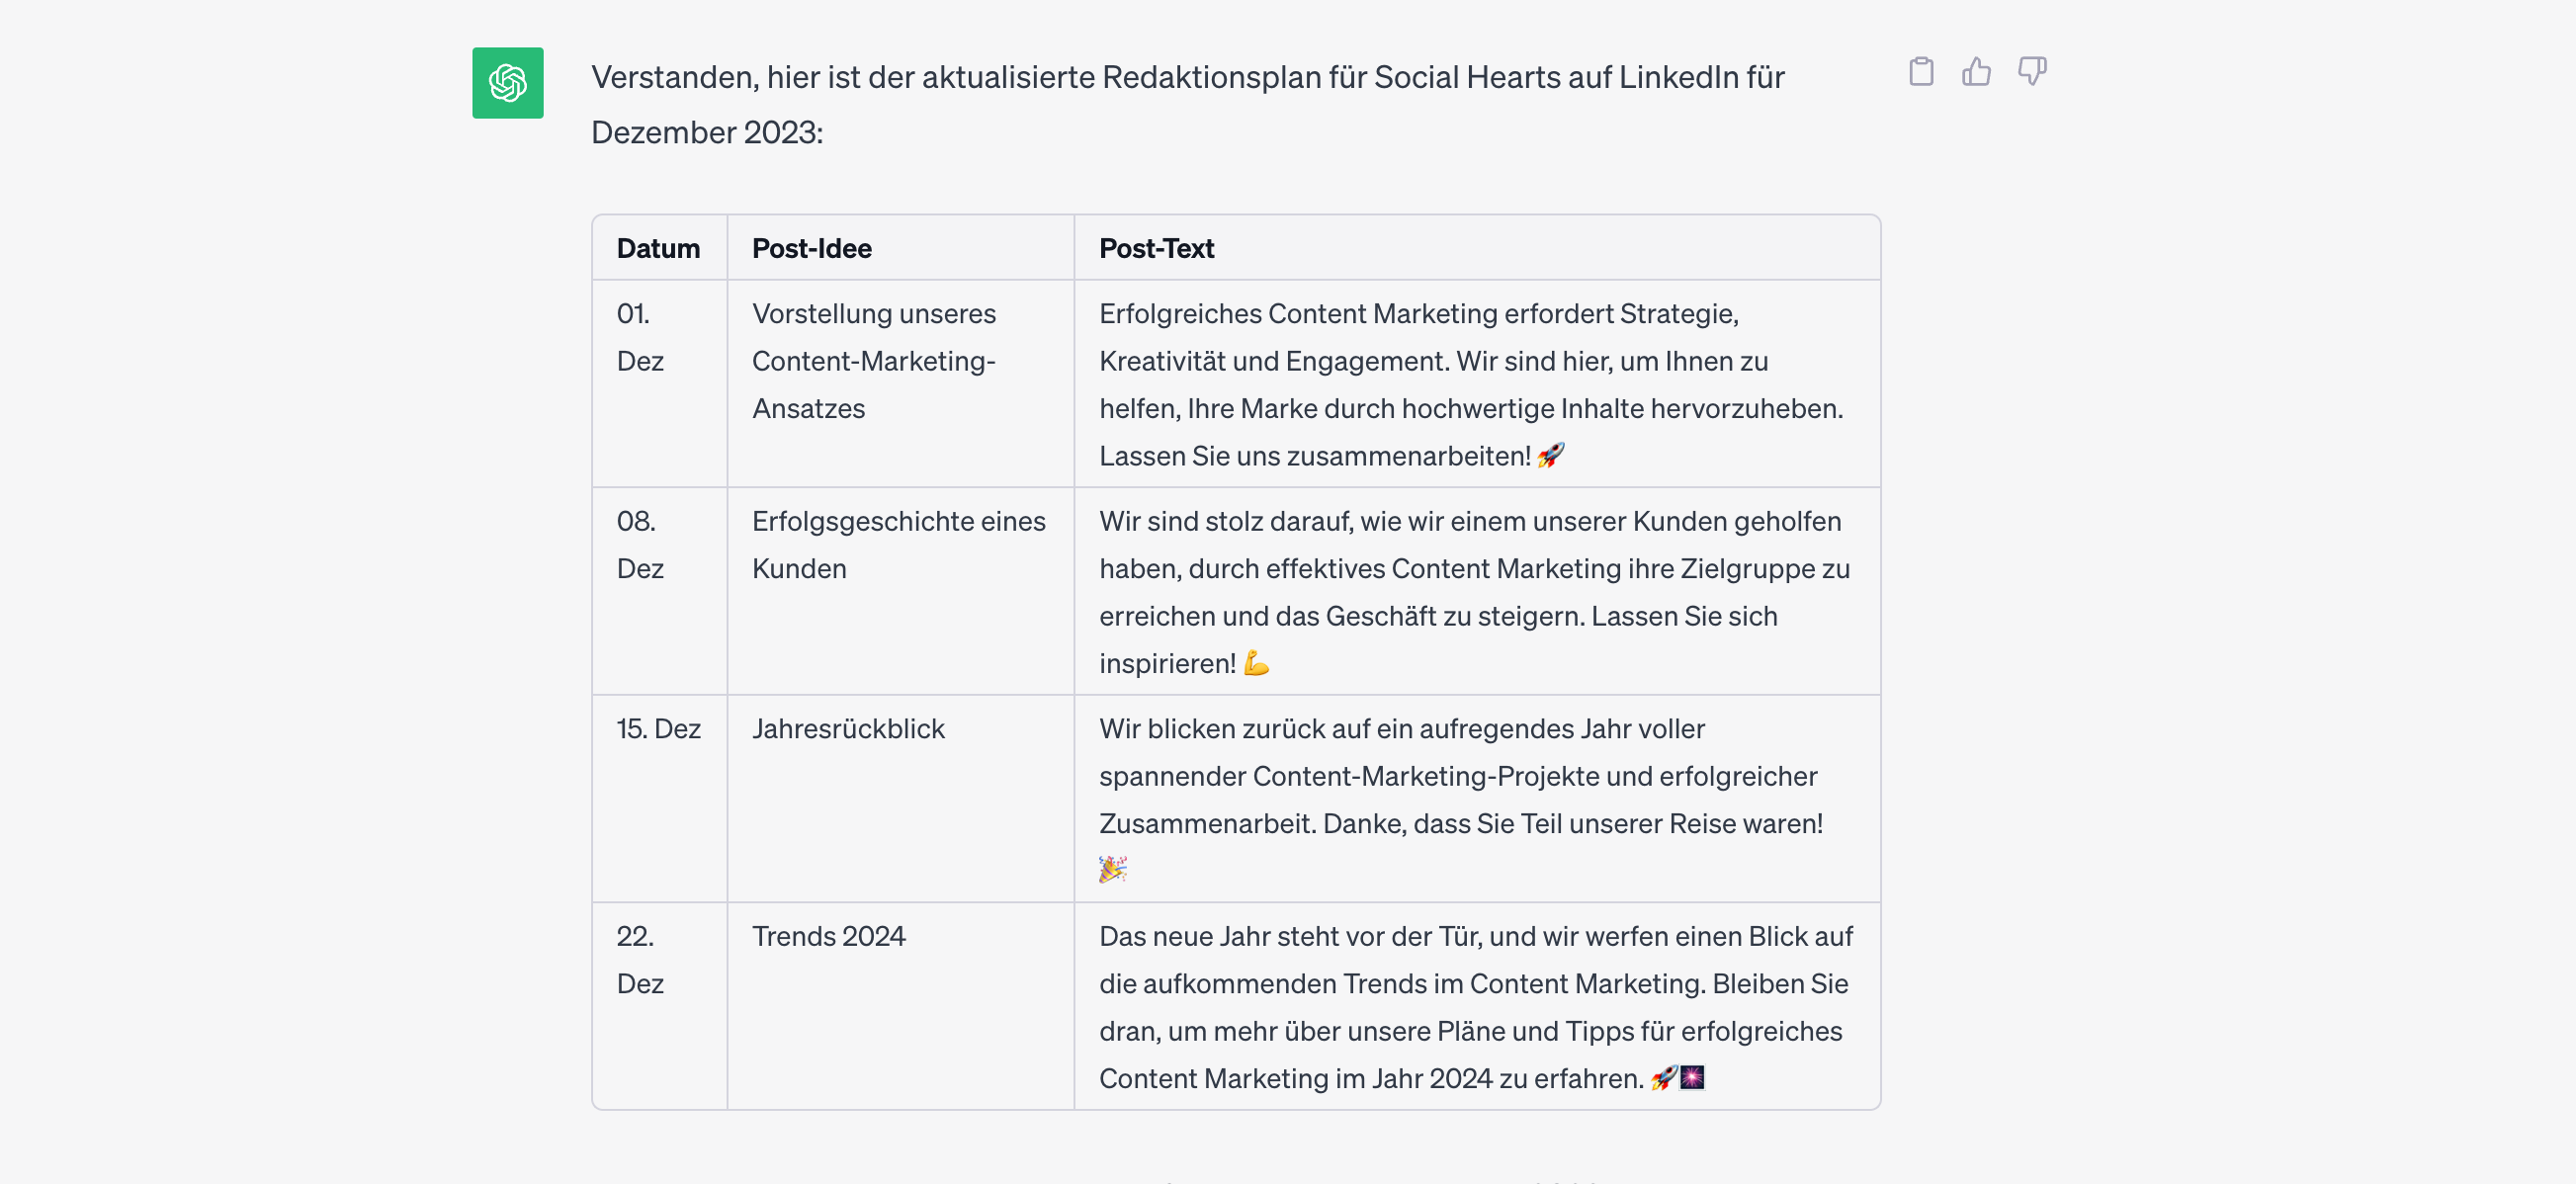Select the "Post-Text" column header
Viewport: 2576px width, 1184px height.
click(1156, 248)
